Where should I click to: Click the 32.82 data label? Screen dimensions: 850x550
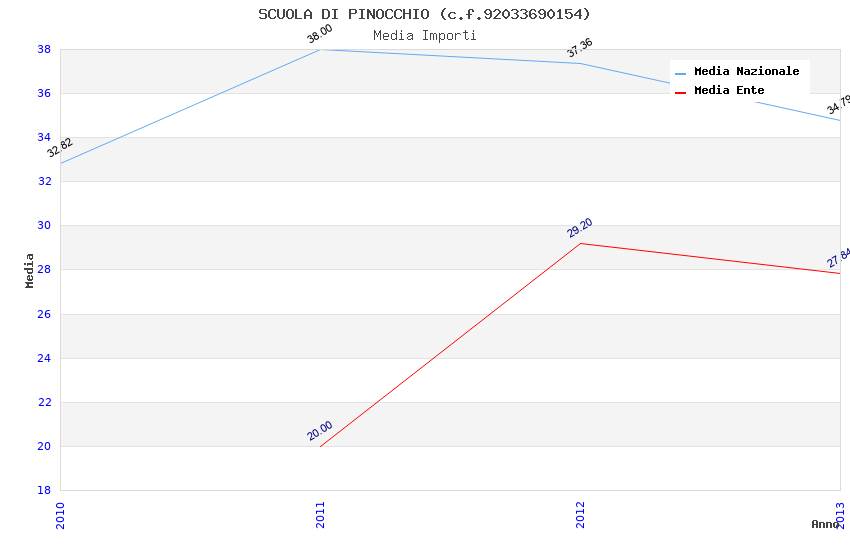(60, 147)
